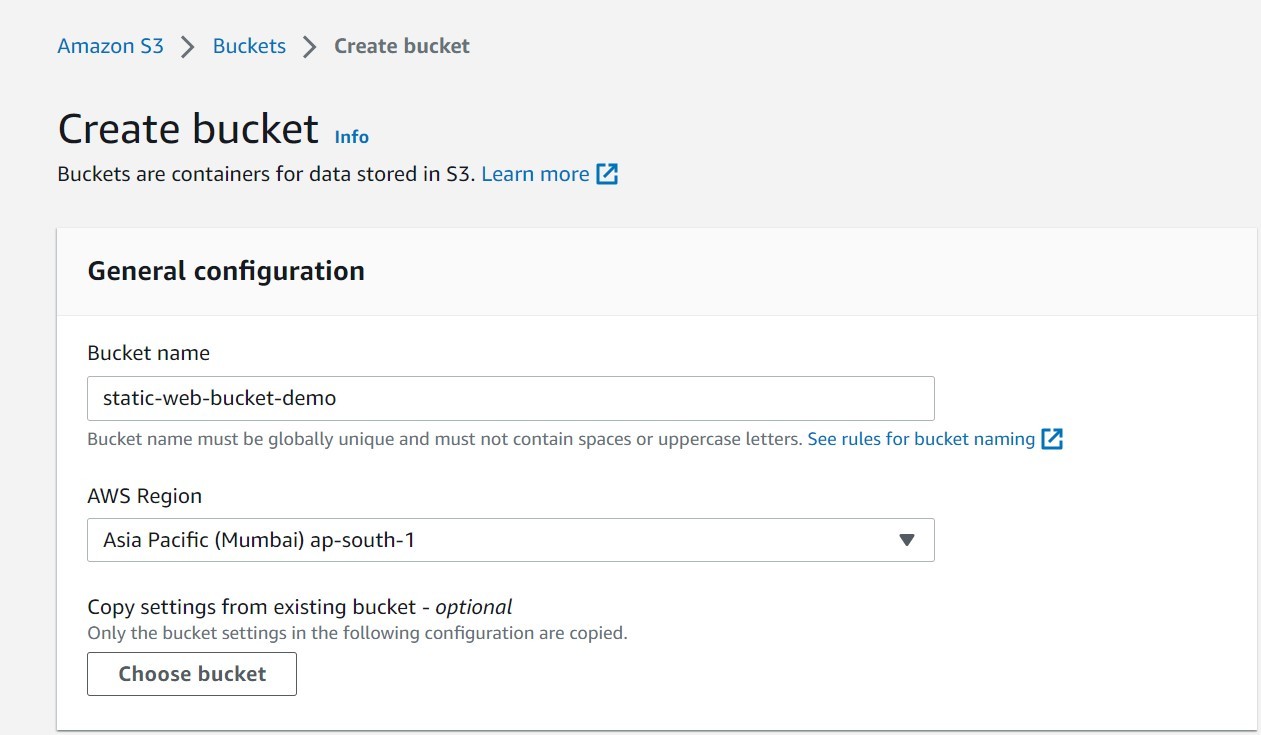1261x735 pixels.
Task: Navigate to Amazon S3 via breadcrumb
Action: (x=110, y=45)
